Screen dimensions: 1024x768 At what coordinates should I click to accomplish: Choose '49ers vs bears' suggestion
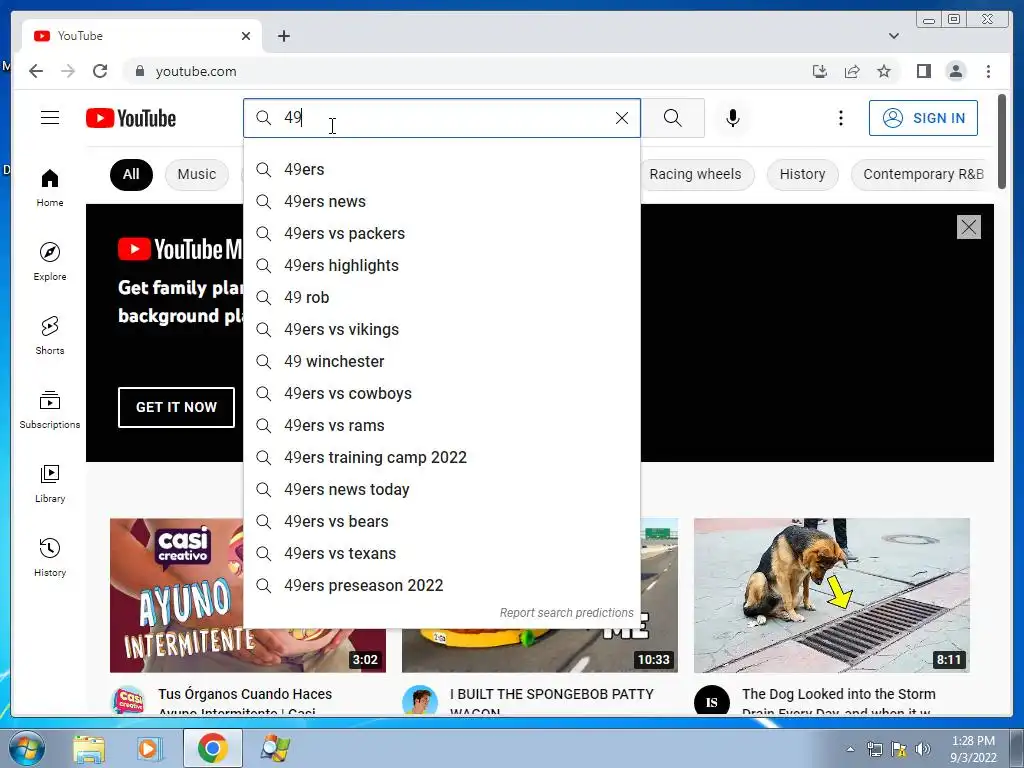(441, 522)
